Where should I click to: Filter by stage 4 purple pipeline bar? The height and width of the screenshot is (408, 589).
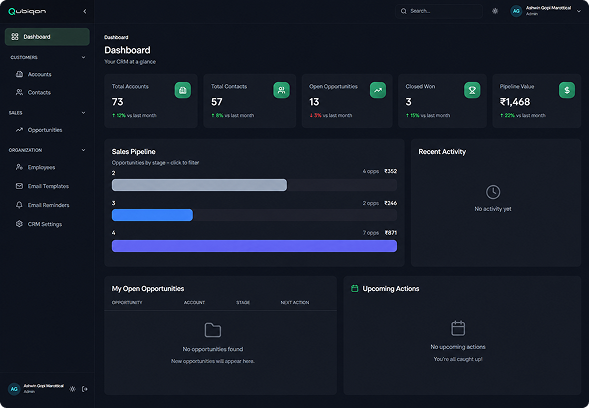coord(254,246)
